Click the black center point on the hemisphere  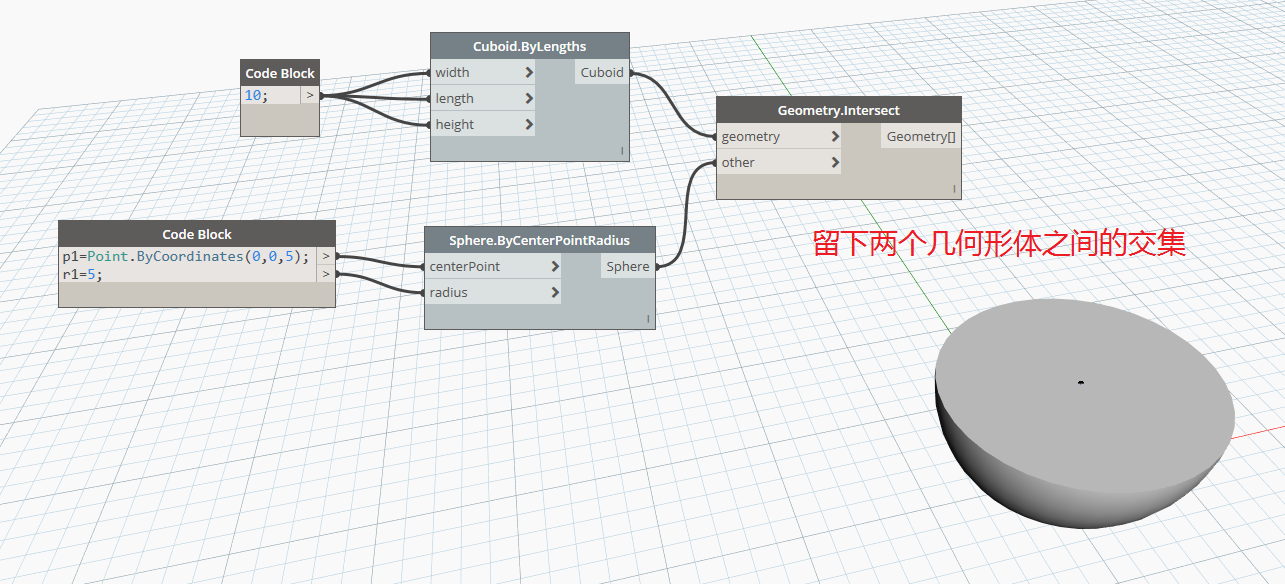pos(1080,382)
